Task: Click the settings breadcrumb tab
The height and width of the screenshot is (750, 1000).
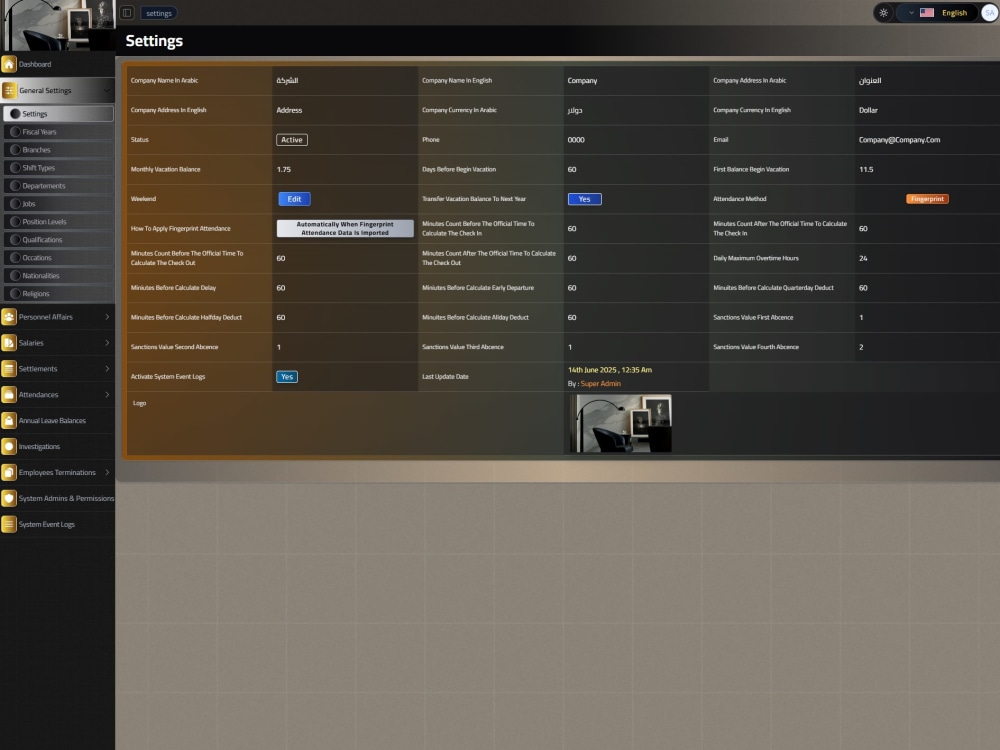Action: point(159,13)
